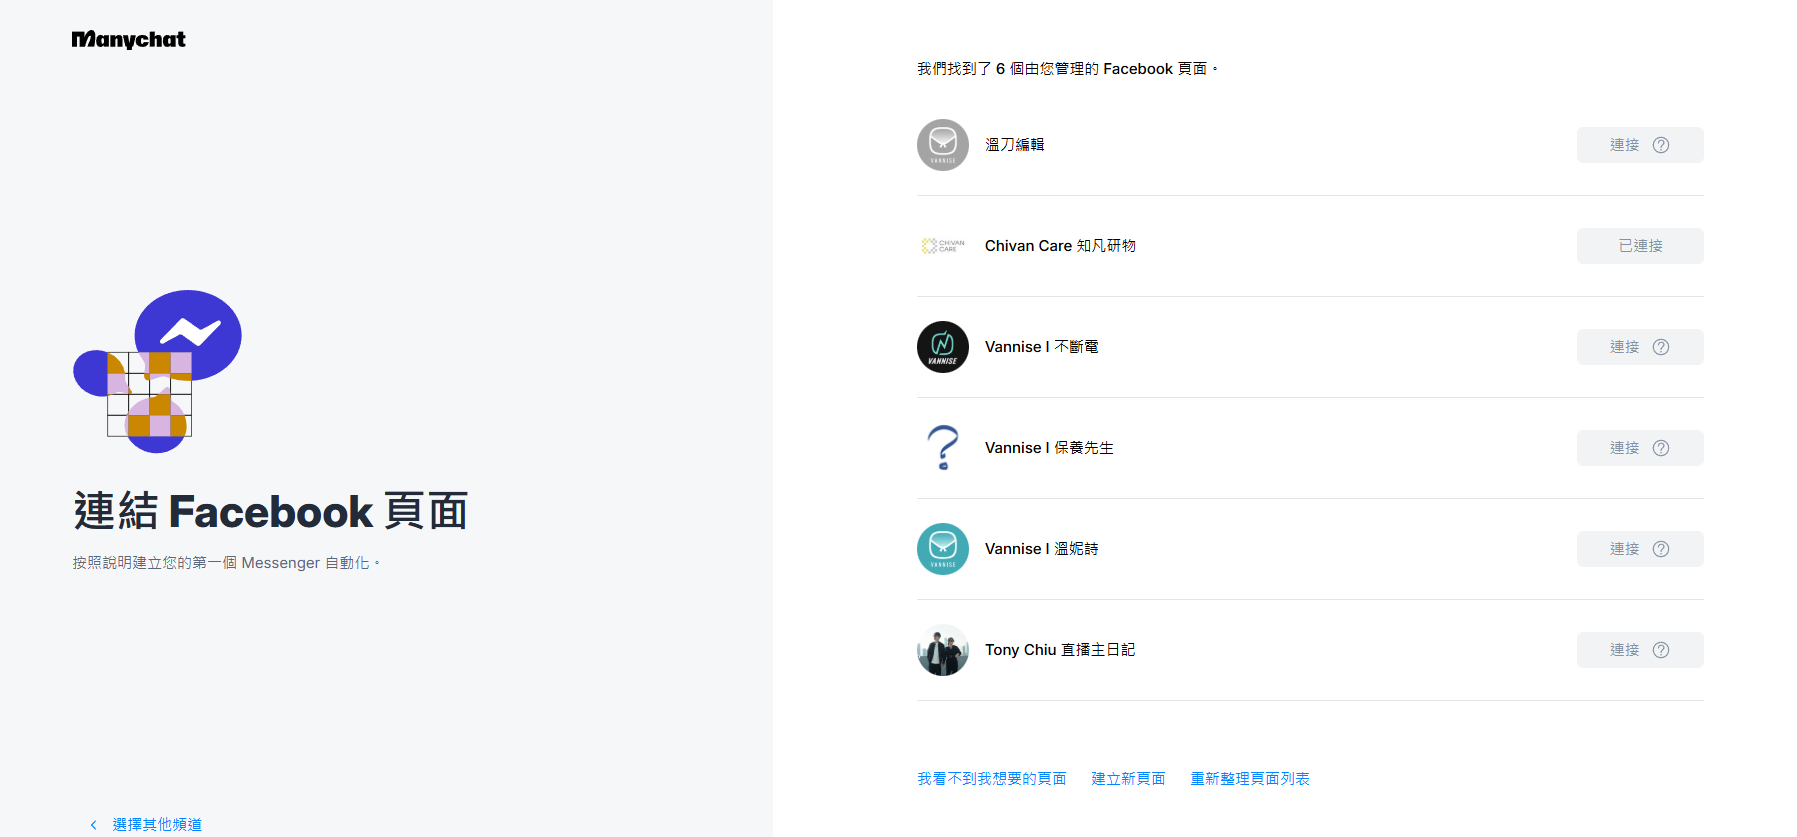Viewport: 1797px width, 837px height.
Task: Connect the Vannise 不斷電 page
Action: [1640, 347]
